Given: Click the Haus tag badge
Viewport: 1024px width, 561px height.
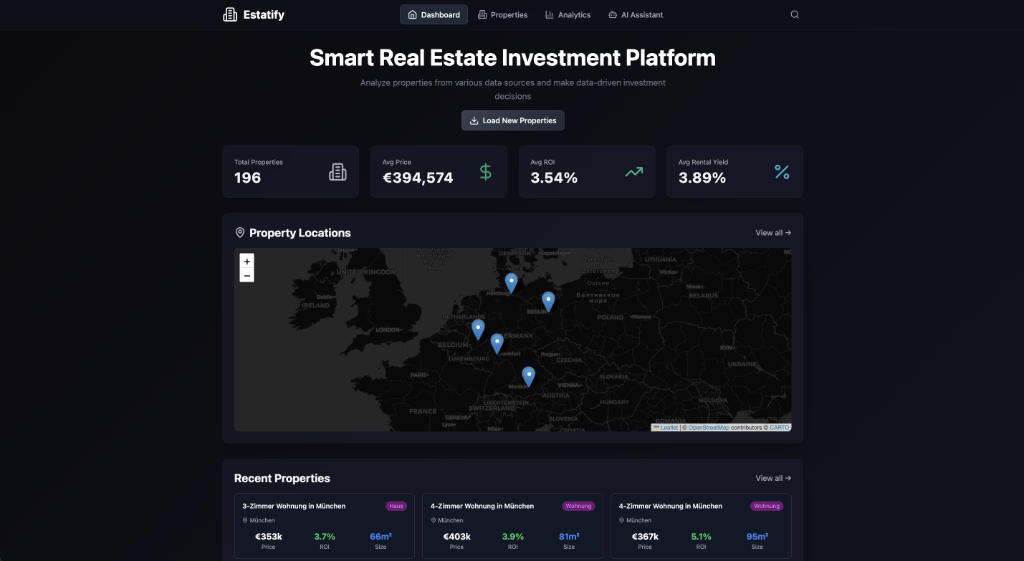Looking at the screenshot, I should click(396, 505).
